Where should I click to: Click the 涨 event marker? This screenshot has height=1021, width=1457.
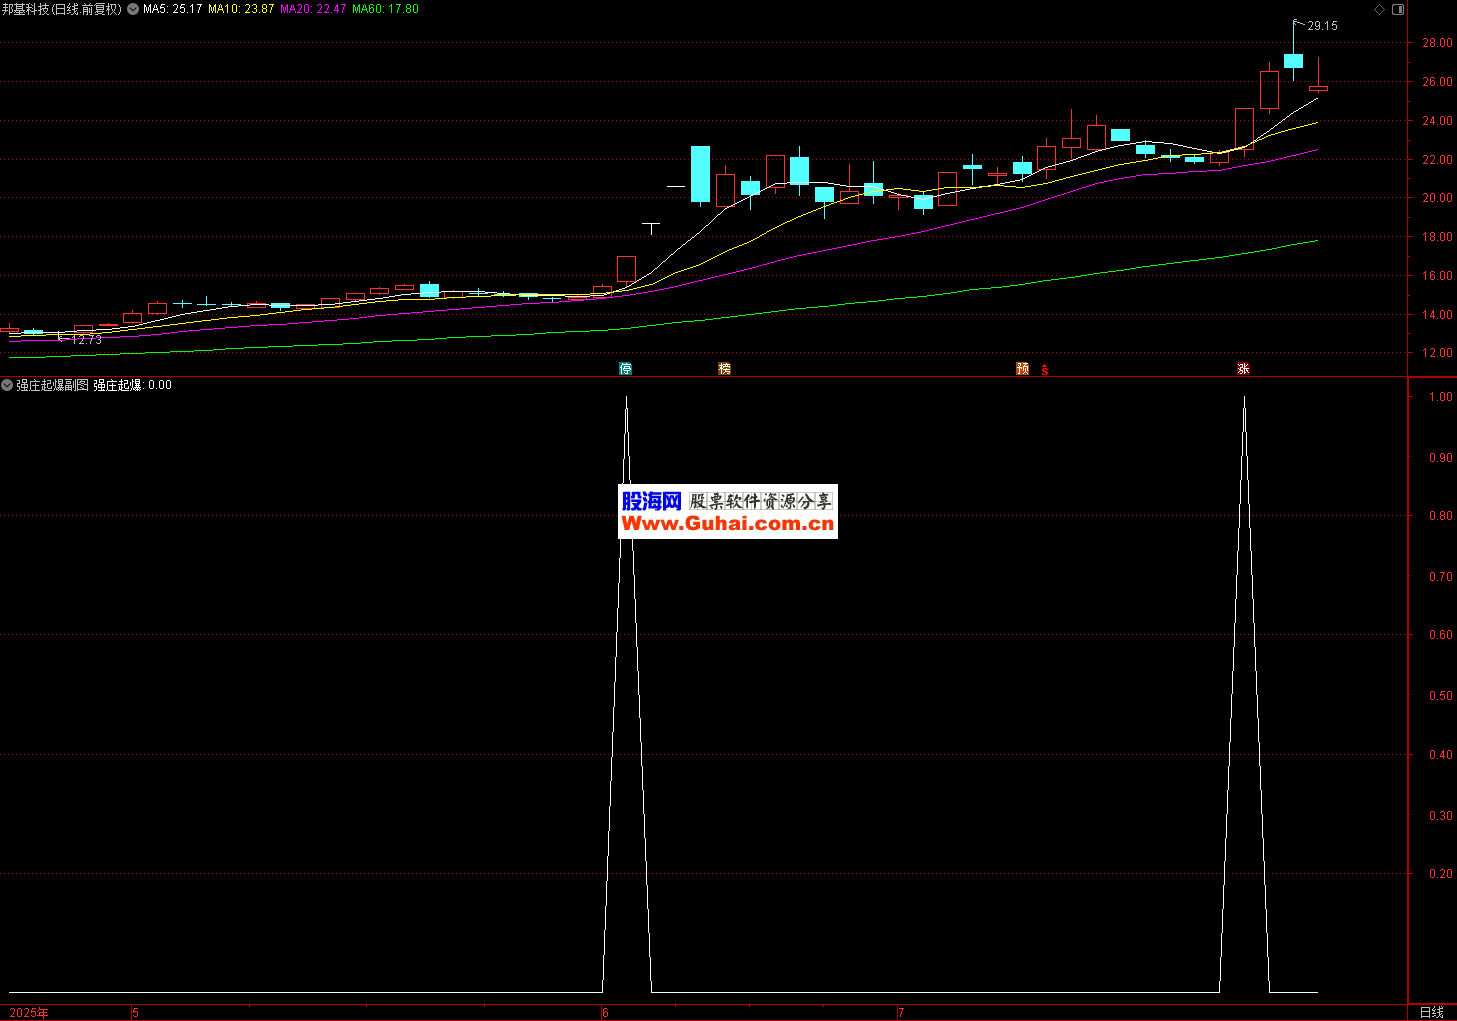(x=1243, y=369)
